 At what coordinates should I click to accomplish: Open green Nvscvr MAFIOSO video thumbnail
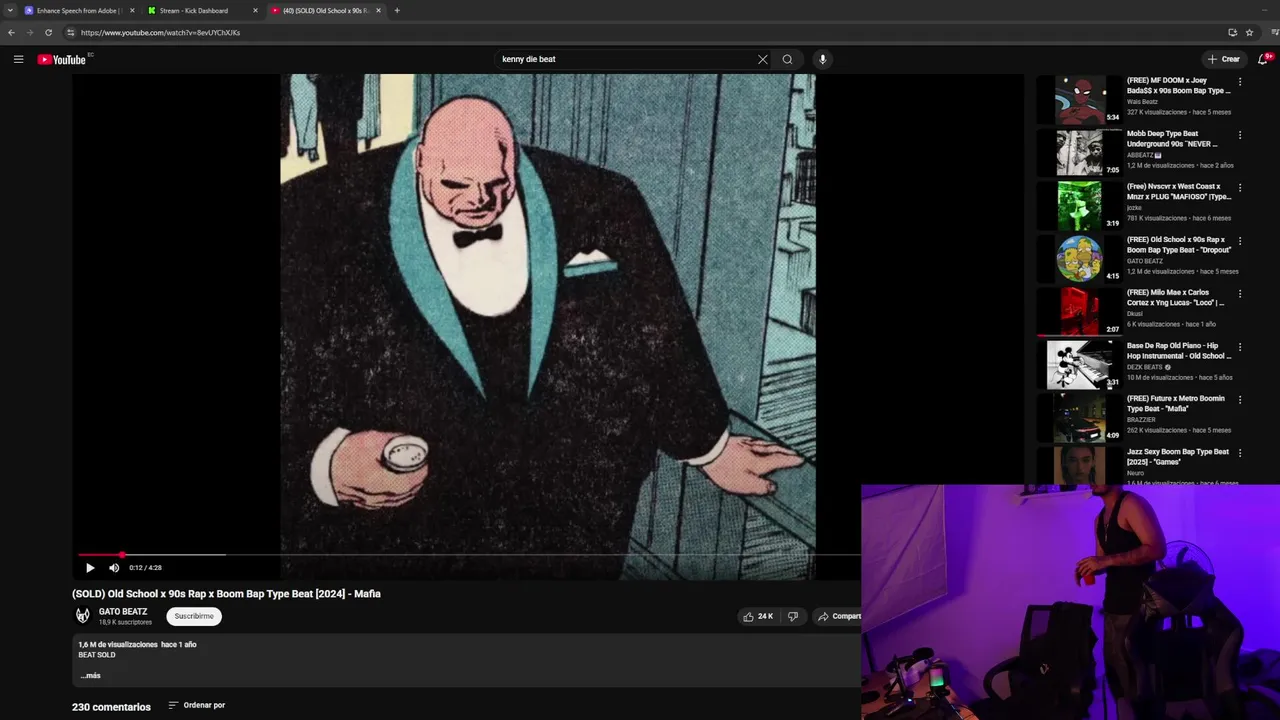[x=1080, y=206]
